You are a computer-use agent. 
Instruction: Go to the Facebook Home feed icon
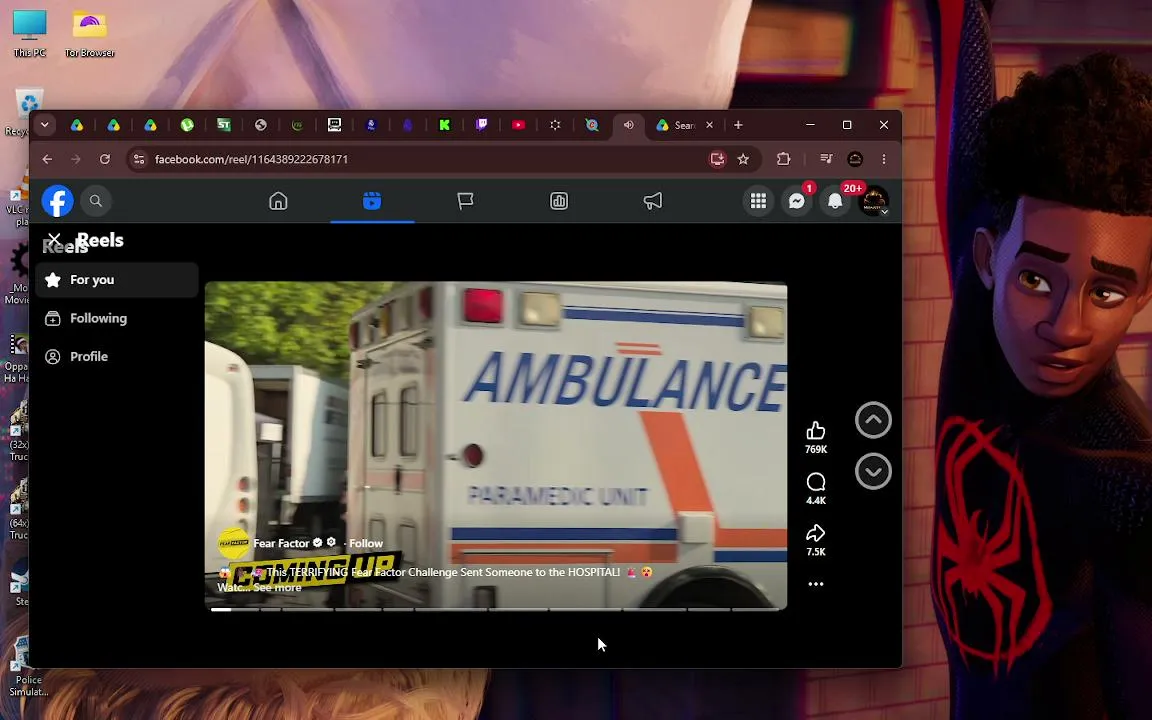click(x=278, y=201)
